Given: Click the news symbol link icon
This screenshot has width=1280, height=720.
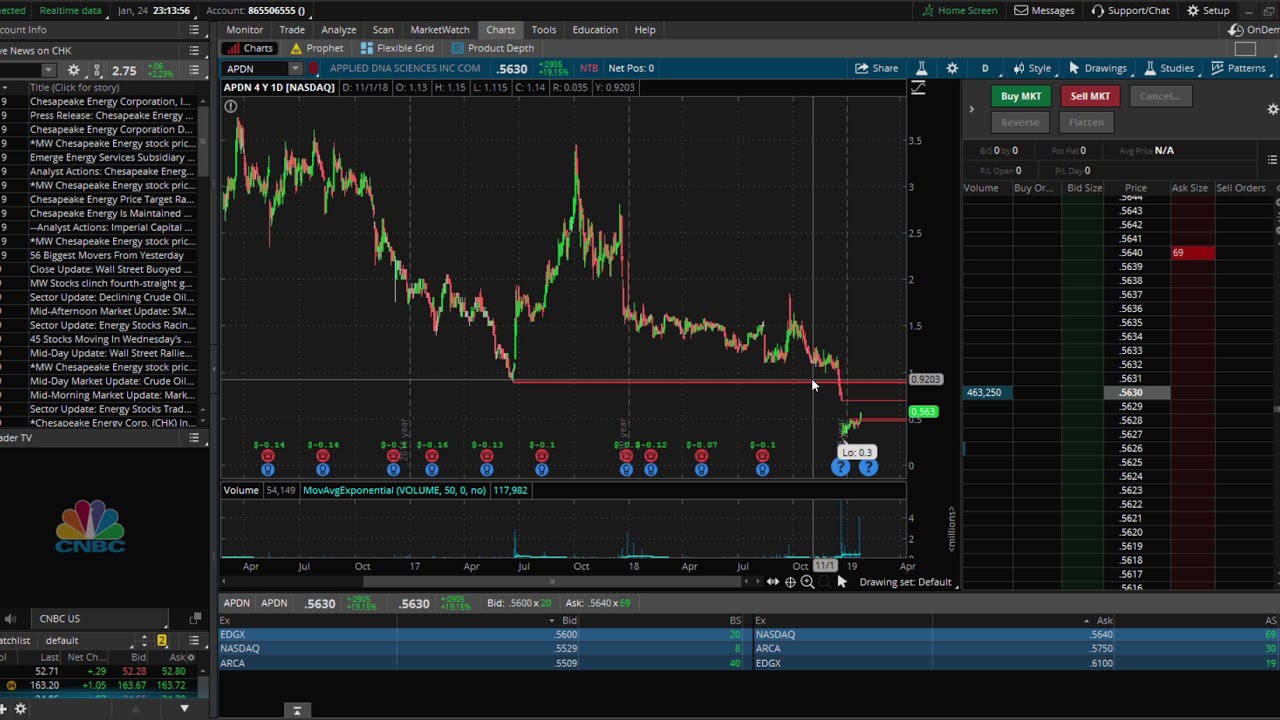Looking at the screenshot, I should [97, 70].
